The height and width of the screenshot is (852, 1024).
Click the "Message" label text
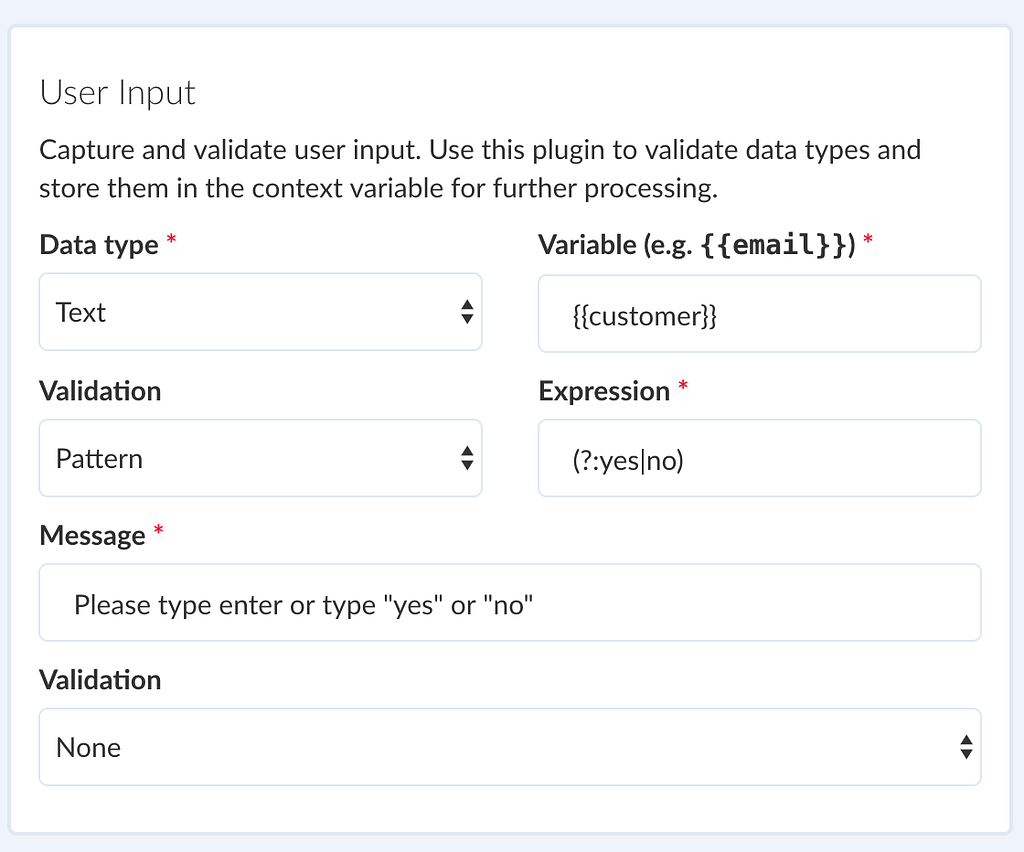tap(92, 536)
